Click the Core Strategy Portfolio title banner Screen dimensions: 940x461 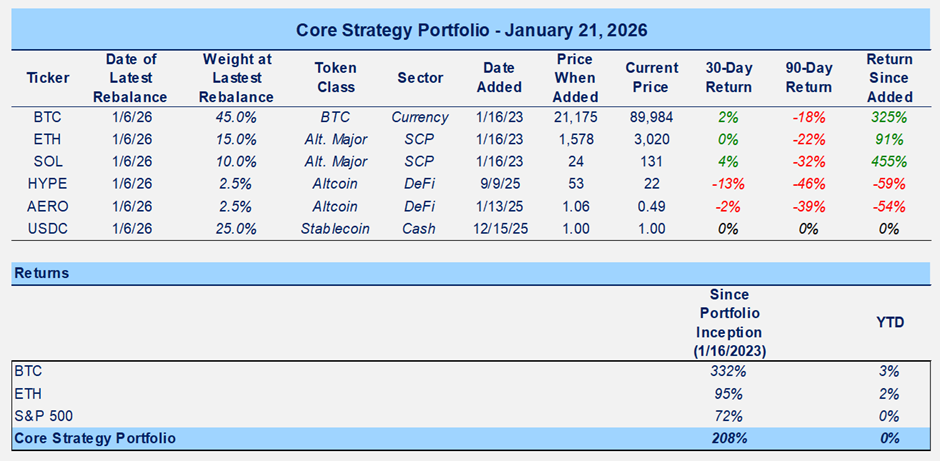coord(471,30)
